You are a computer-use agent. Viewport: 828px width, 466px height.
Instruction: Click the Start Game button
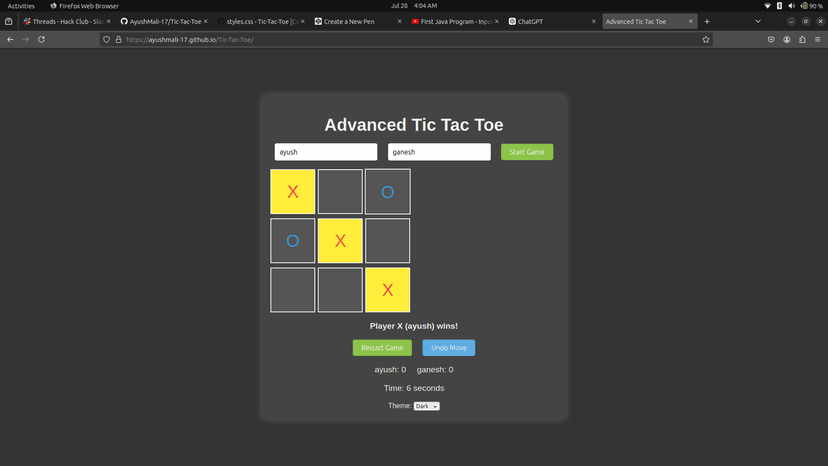coord(527,152)
